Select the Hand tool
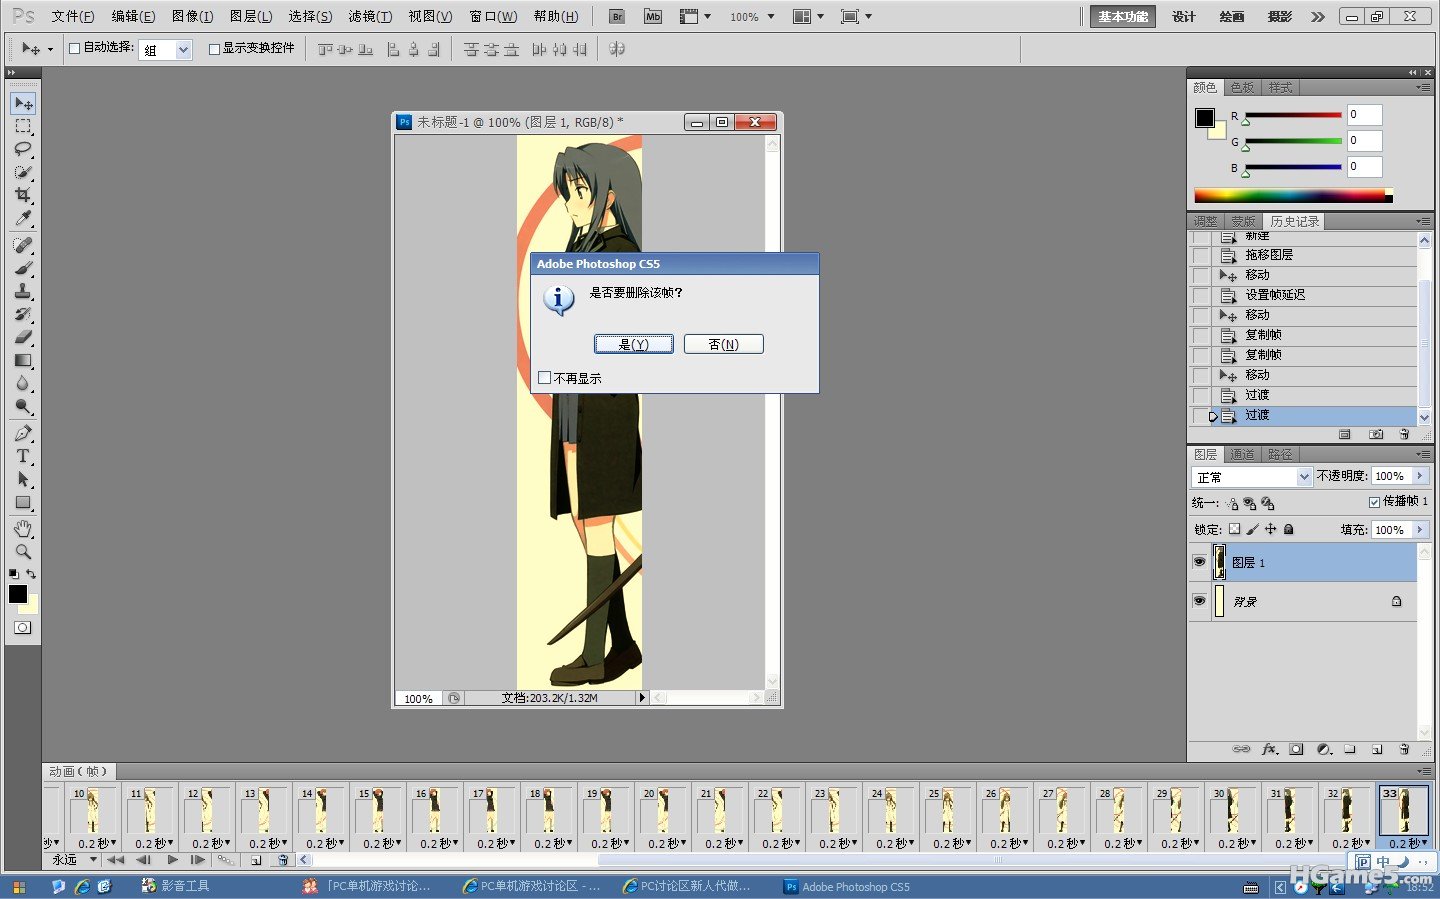 click(x=23, y=528)
